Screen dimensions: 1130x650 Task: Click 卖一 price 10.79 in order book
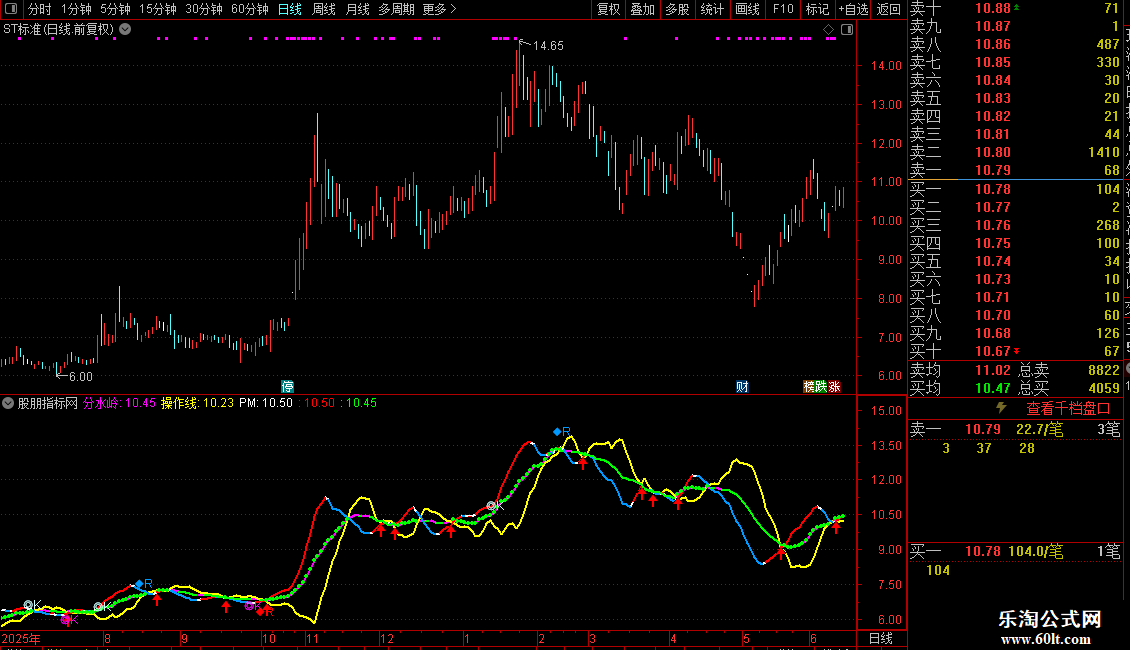pos(992,170)
